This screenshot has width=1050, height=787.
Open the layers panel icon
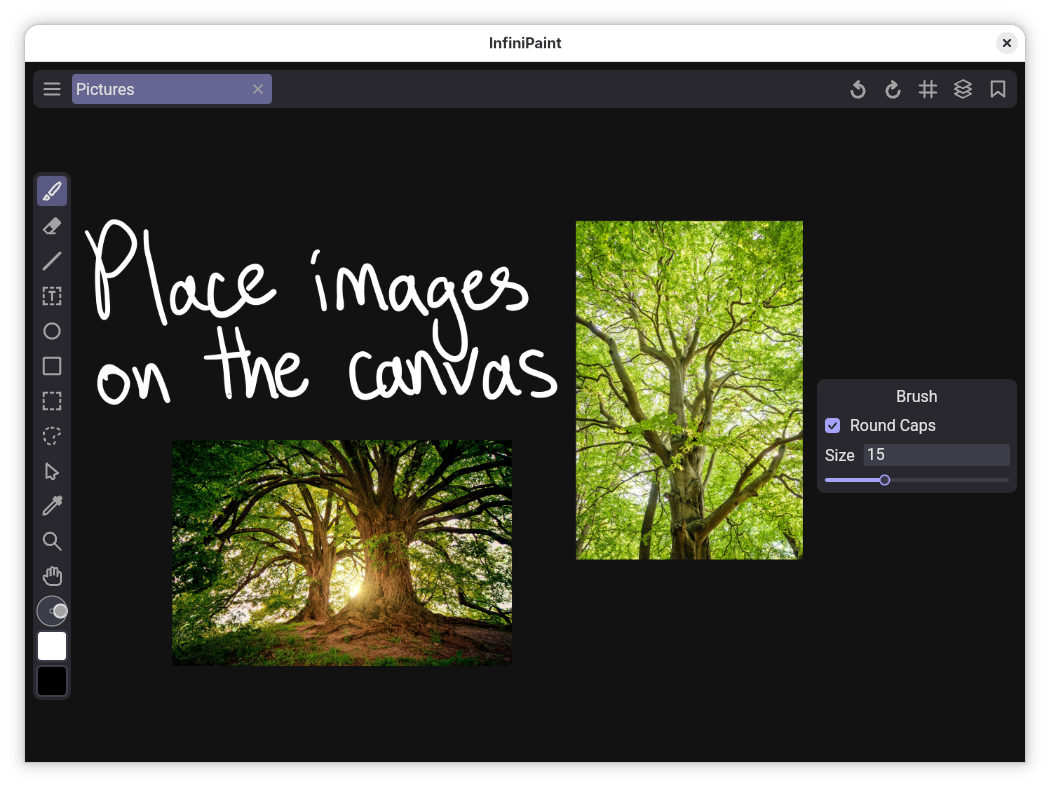[x=962, y=89]
